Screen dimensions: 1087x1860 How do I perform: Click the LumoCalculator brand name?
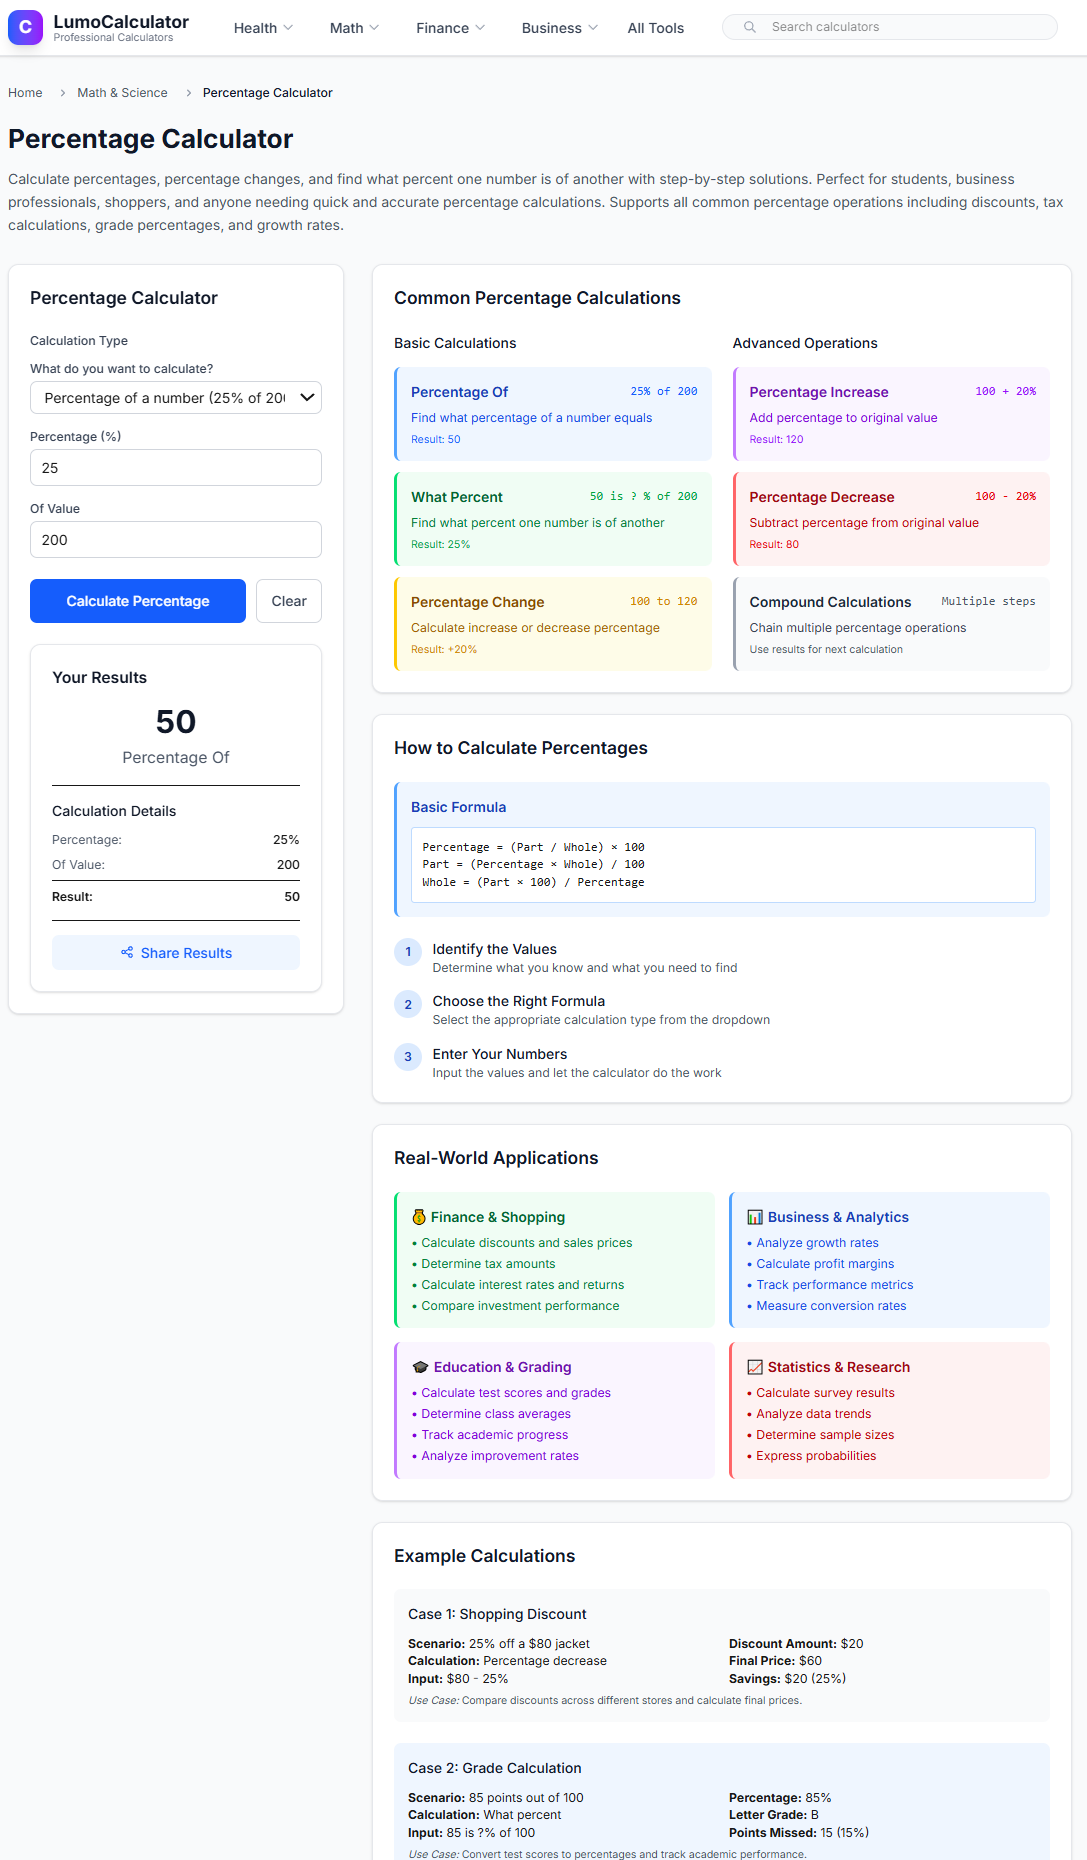121,22
